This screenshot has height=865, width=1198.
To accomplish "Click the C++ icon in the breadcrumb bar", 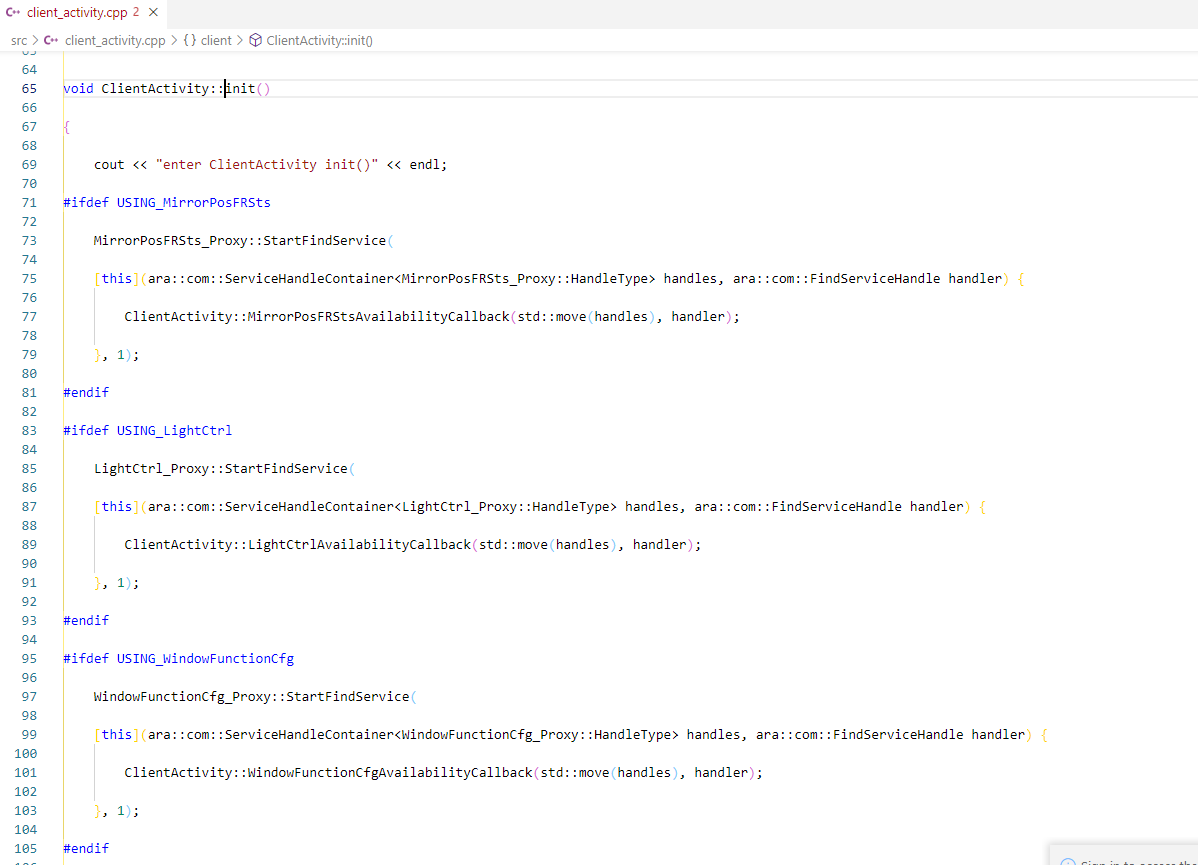I will coord(51,41).
